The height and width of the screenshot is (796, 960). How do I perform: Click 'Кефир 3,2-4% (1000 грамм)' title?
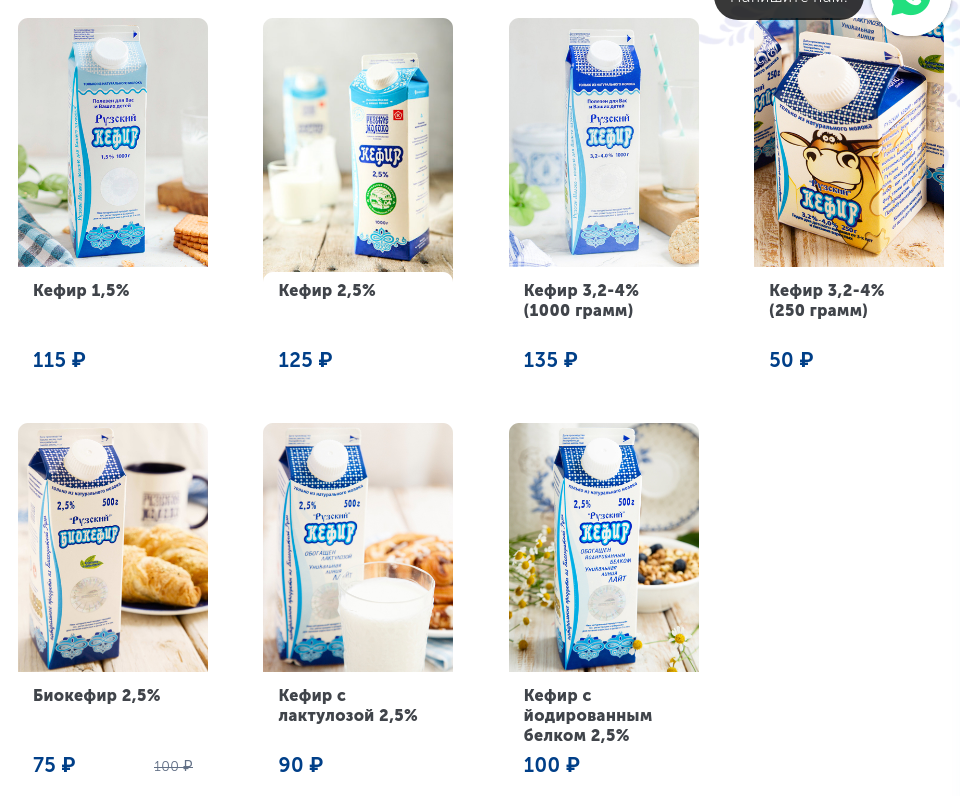[x=580, y=300]
